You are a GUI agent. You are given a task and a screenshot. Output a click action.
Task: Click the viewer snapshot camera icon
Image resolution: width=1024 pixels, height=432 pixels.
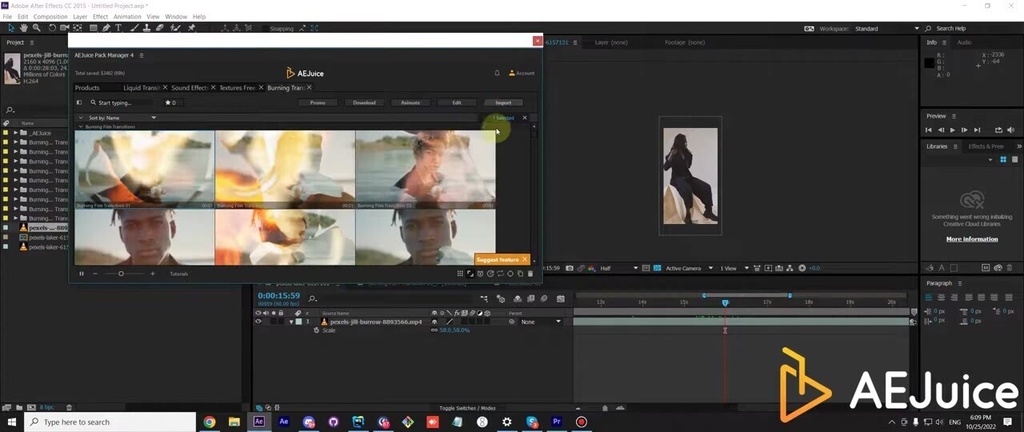tap(569, 268)
